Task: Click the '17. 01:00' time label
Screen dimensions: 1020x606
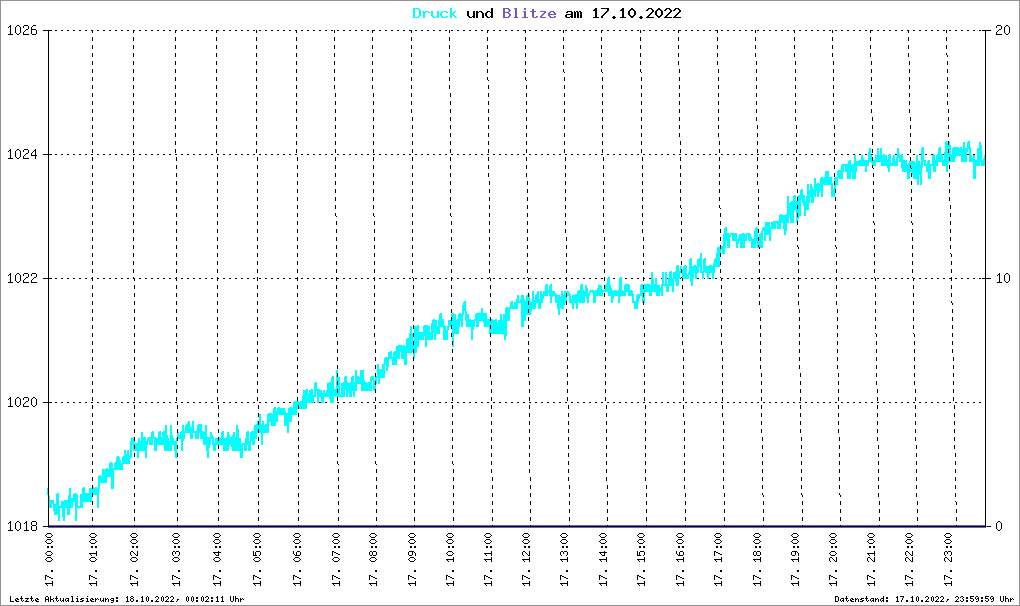Action: tap(93, 560)
